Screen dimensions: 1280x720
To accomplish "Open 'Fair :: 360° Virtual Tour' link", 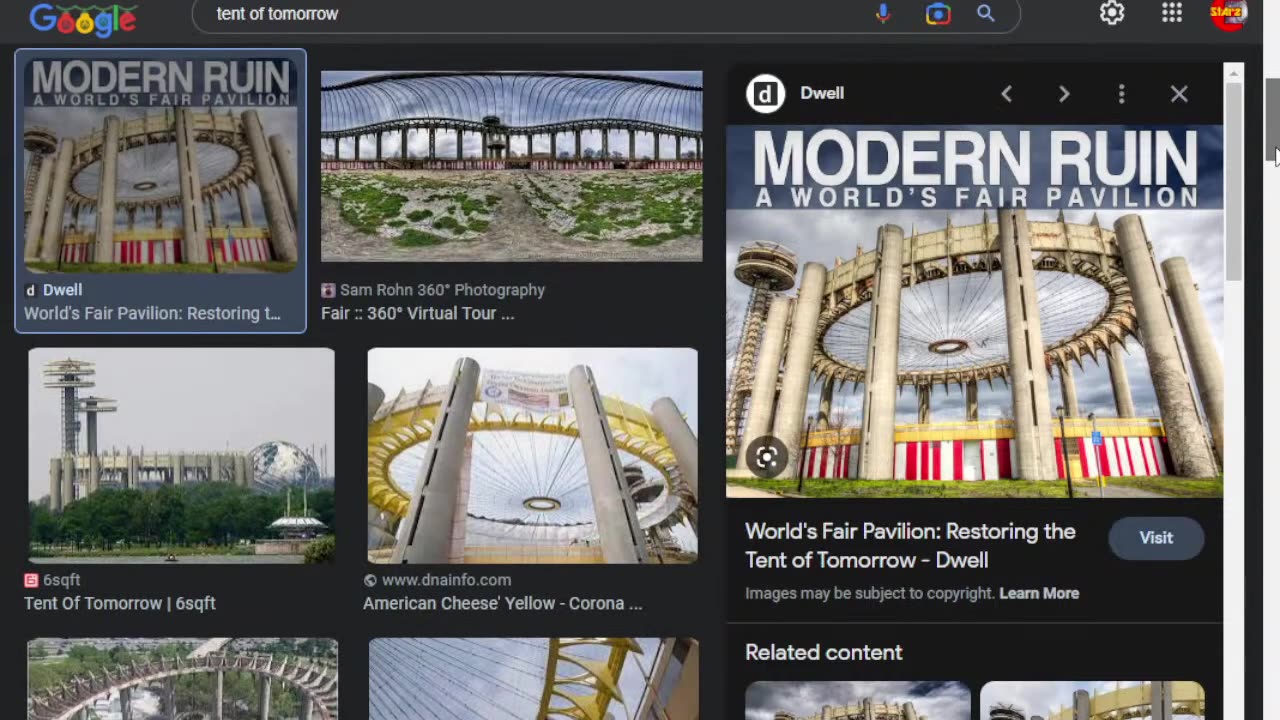I will [418, 313].
